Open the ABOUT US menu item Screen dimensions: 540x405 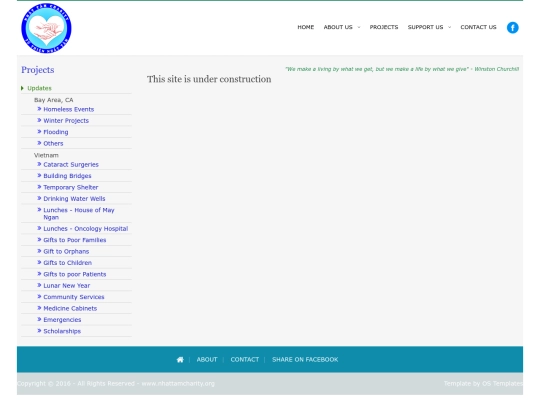point(338,27)
